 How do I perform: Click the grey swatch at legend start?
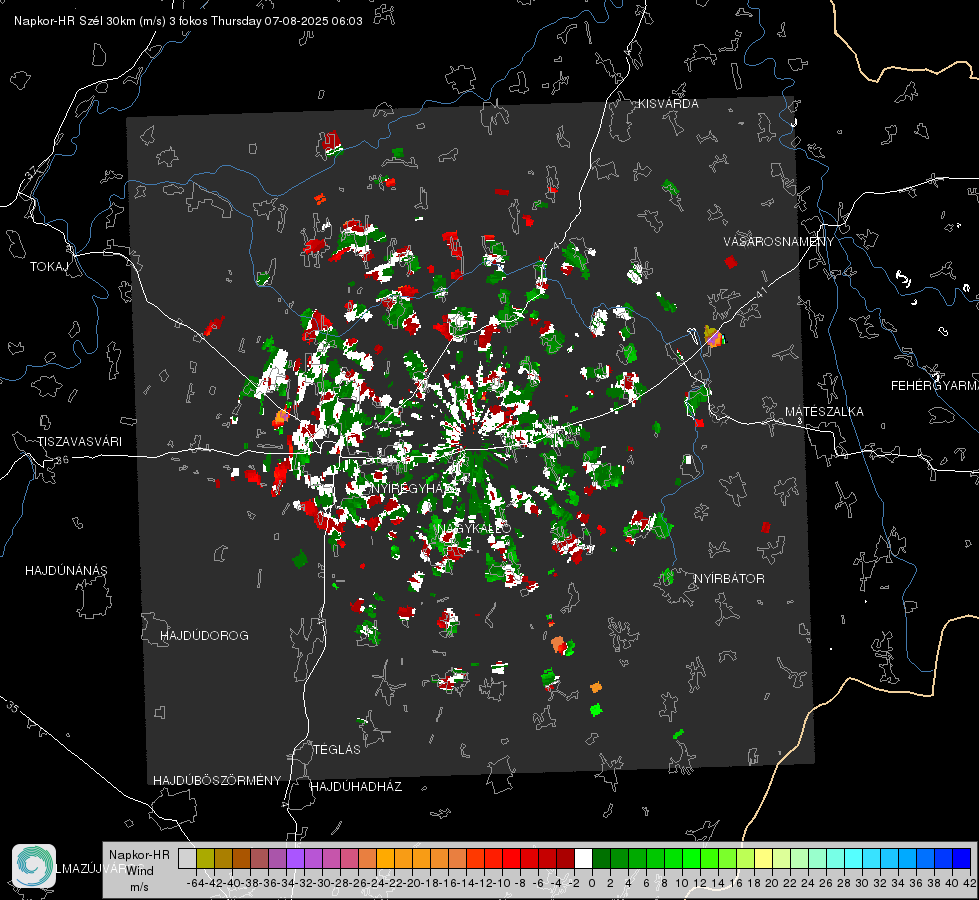187,858
